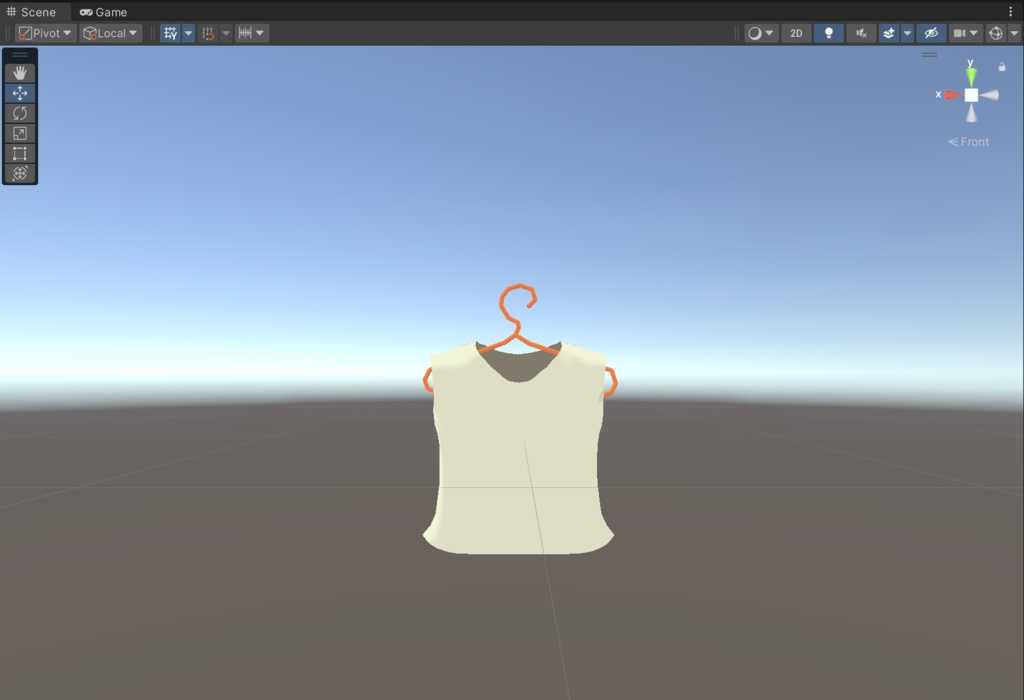The height and width of the screenshot is (700, 1024).
Task: Toggle grid snapping magnet button
Action: (x=208, y=33)
